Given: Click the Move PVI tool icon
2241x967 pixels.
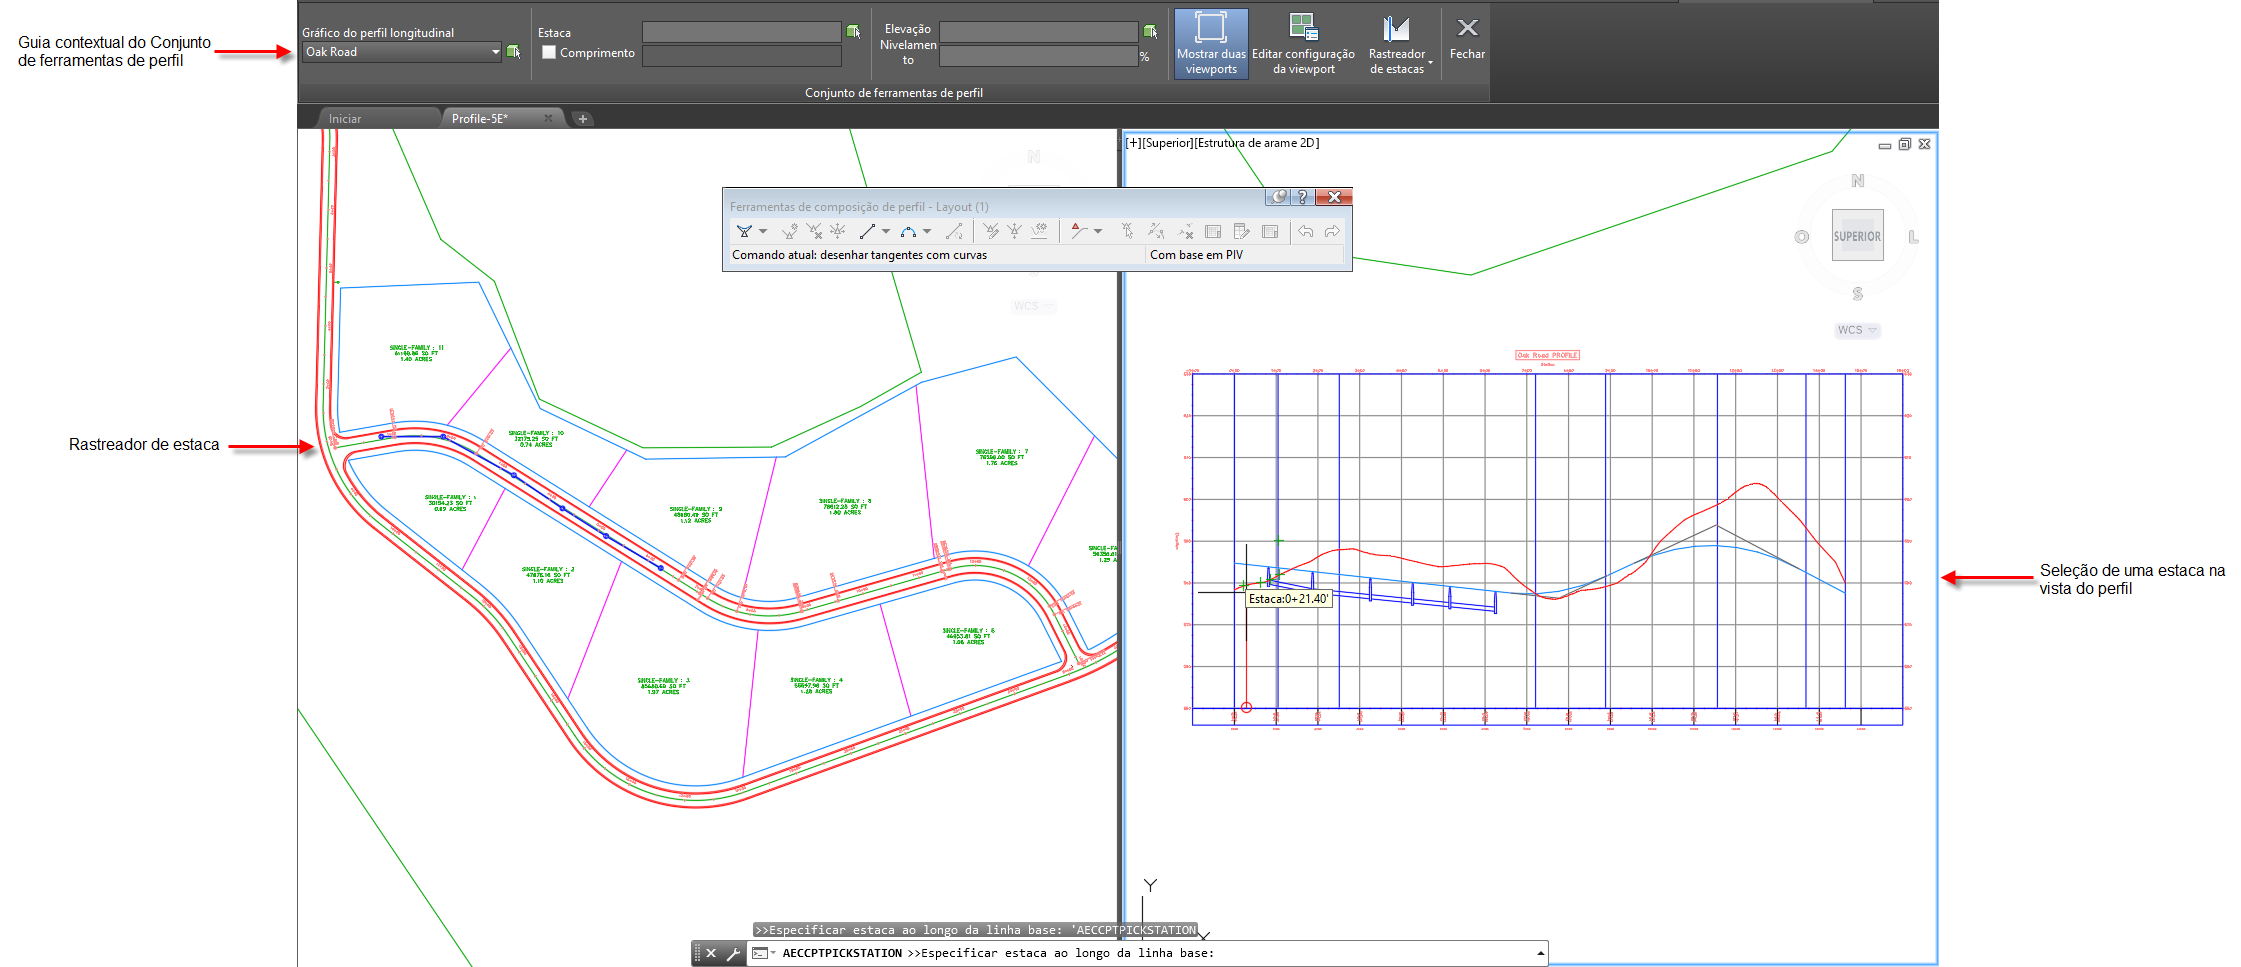Looking at the screenshot, I should [838, 231].
